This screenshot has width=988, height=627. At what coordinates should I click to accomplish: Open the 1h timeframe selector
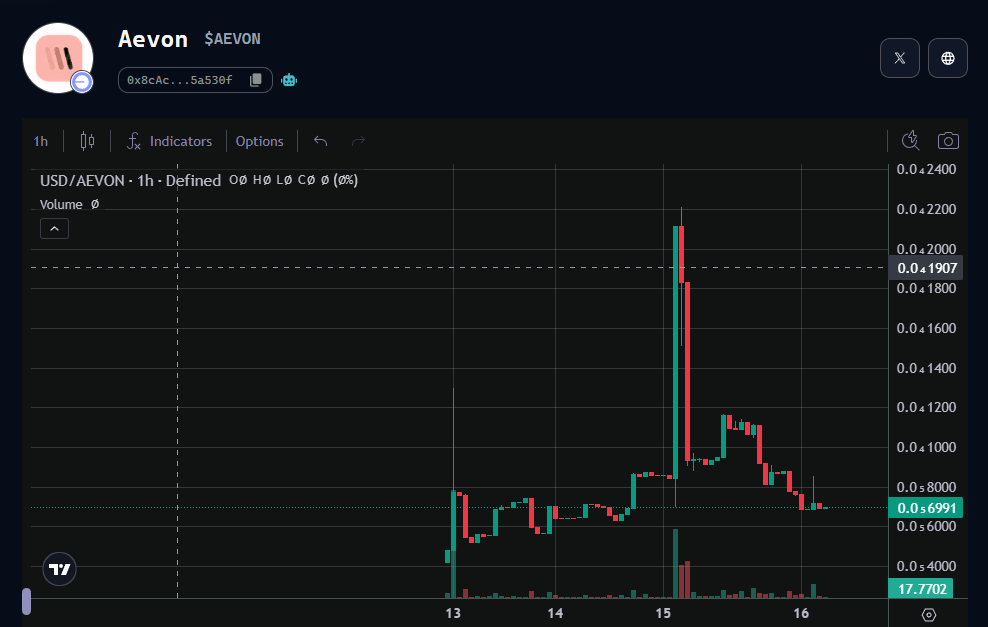(x=40, y=141)
